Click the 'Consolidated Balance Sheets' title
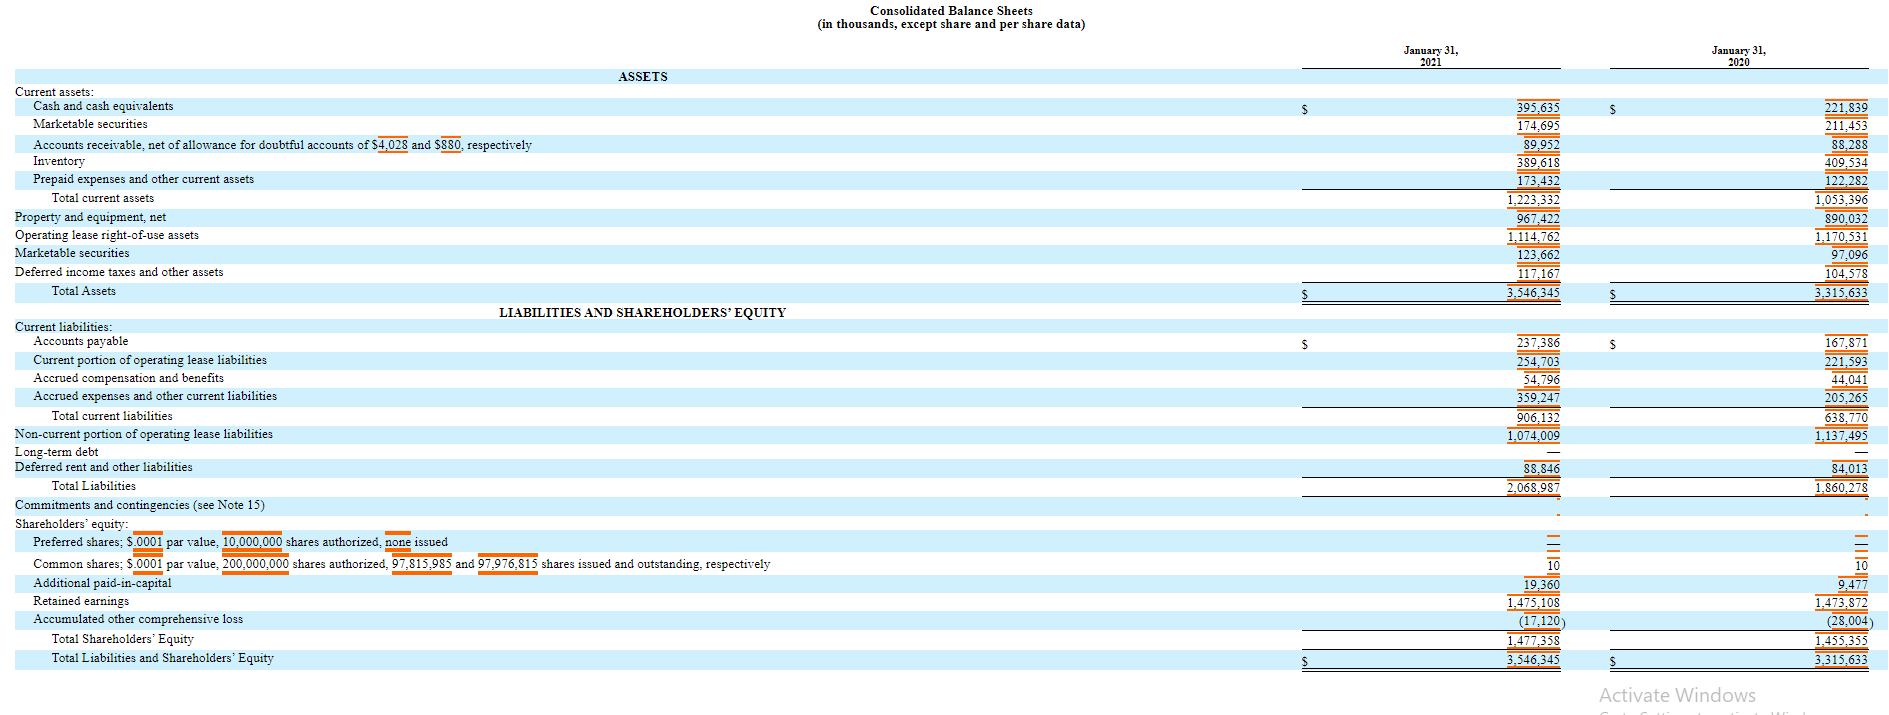 [x=951, y=11]
